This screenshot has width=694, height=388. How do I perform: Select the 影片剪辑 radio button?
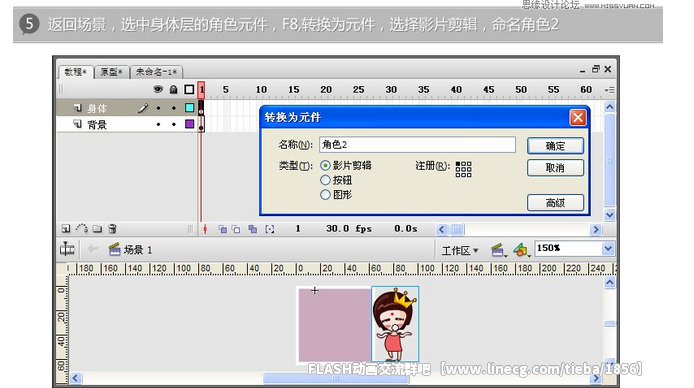pyautogui.click(x=325, y=165)
